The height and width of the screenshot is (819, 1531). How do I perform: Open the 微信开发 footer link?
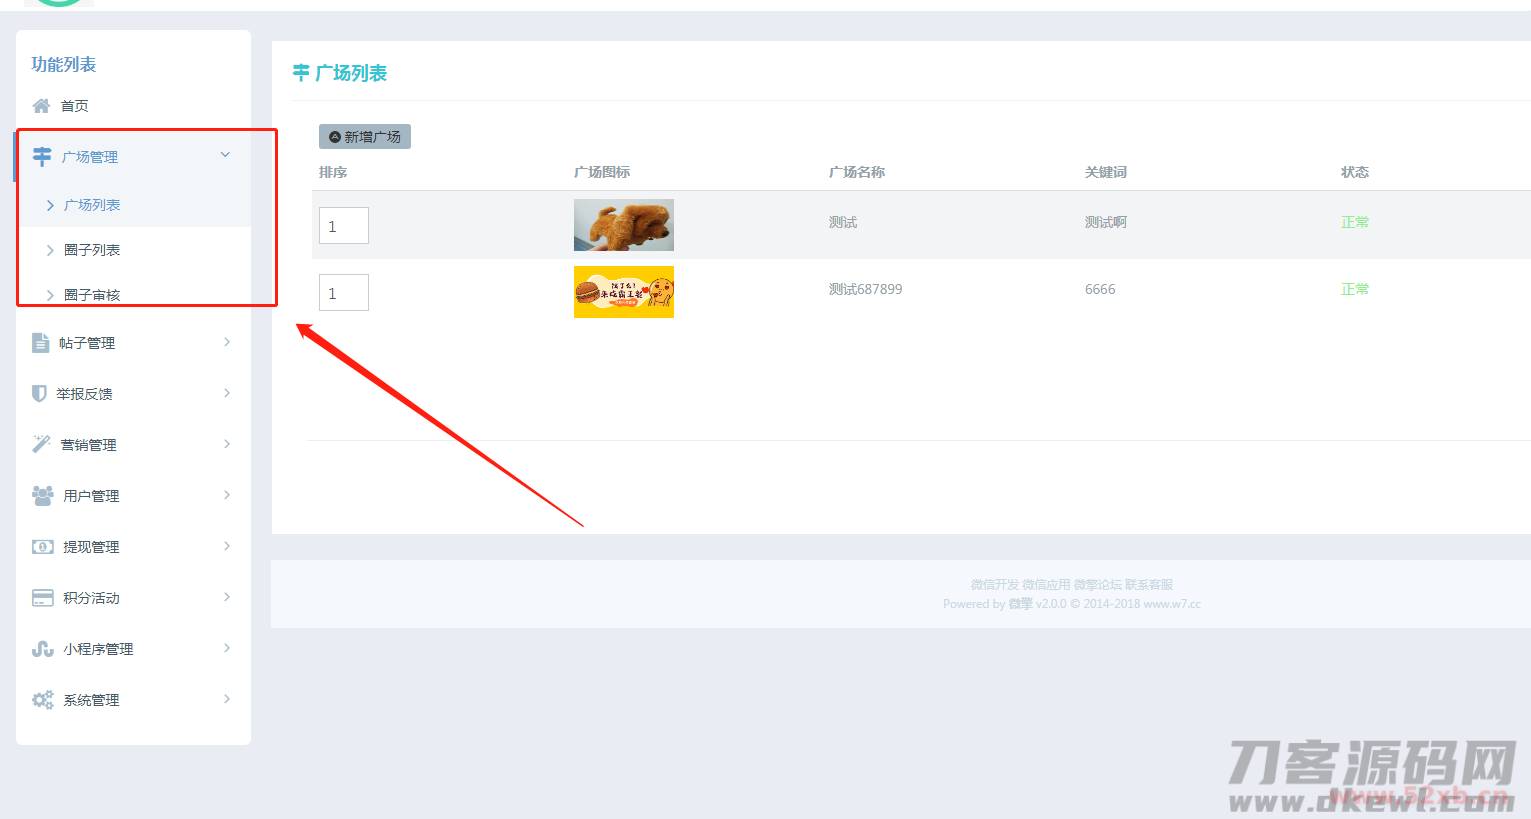[994, 585]
